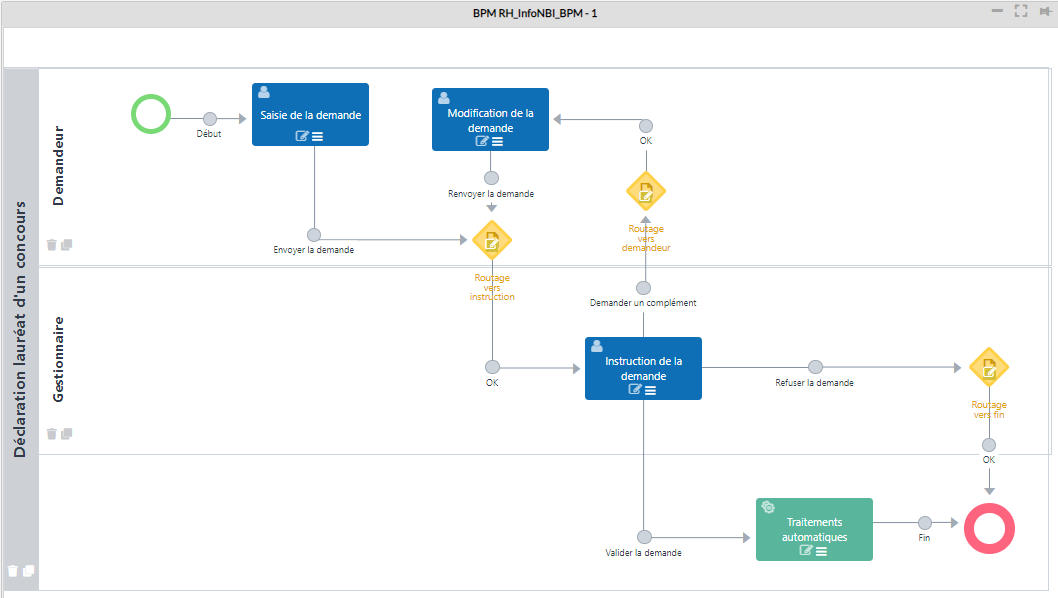
Task: Select the 'Routage vers instruction' gateway
Action: [491, 240]
